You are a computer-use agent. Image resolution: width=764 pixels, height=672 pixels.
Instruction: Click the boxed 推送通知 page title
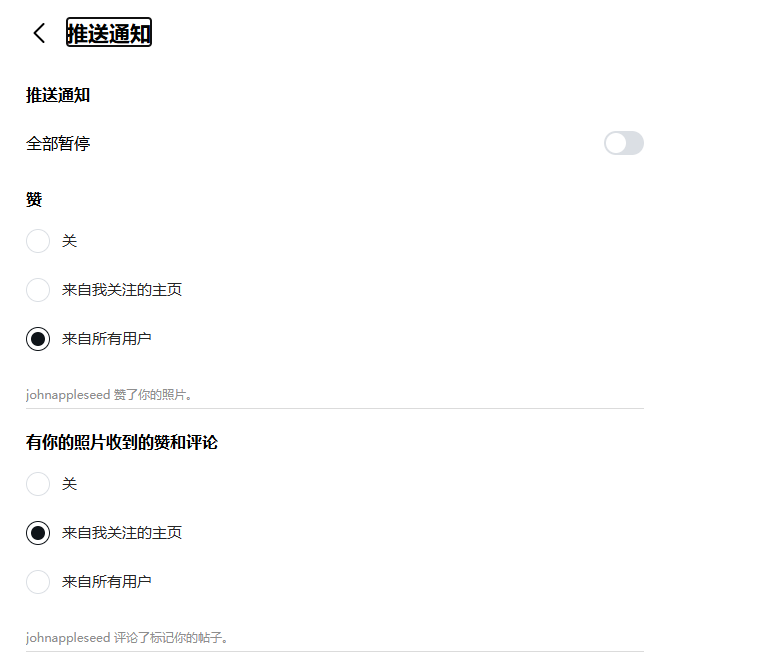coord(109,33)
